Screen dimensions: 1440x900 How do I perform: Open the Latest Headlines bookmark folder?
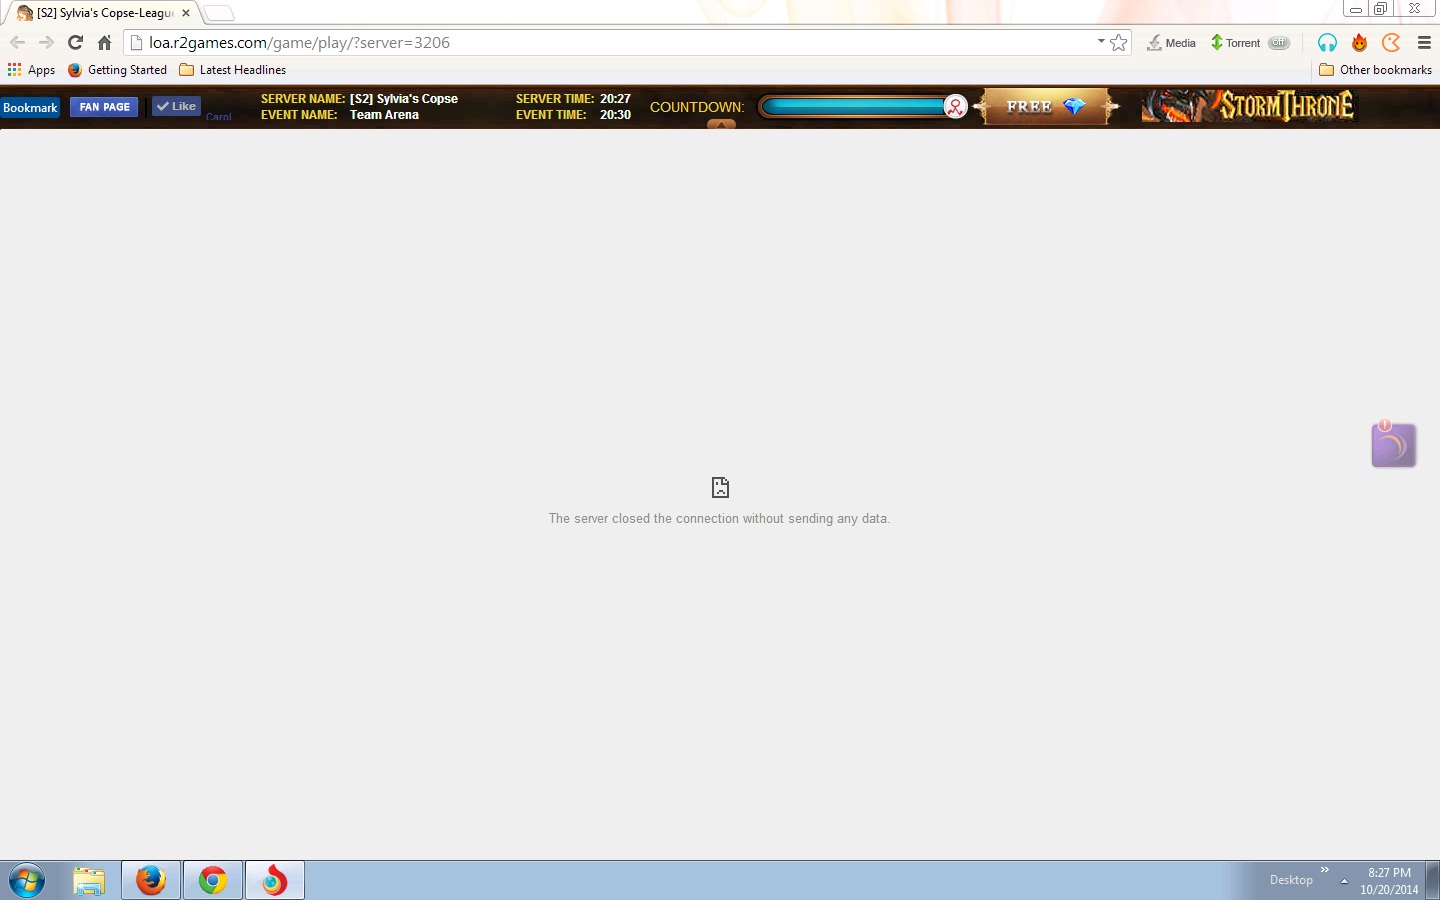click(232, 70)
